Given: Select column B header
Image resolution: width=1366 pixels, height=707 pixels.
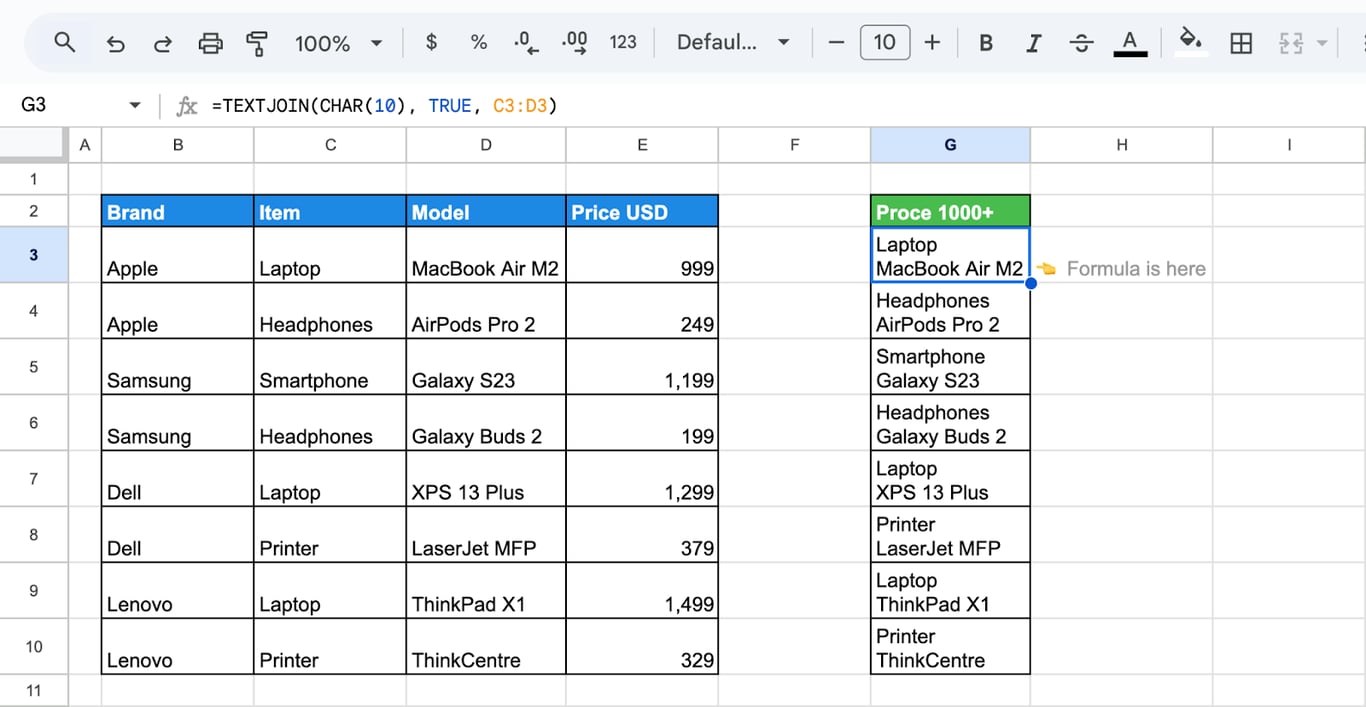Looking at the screenshot, I should (x=178, y=145).
